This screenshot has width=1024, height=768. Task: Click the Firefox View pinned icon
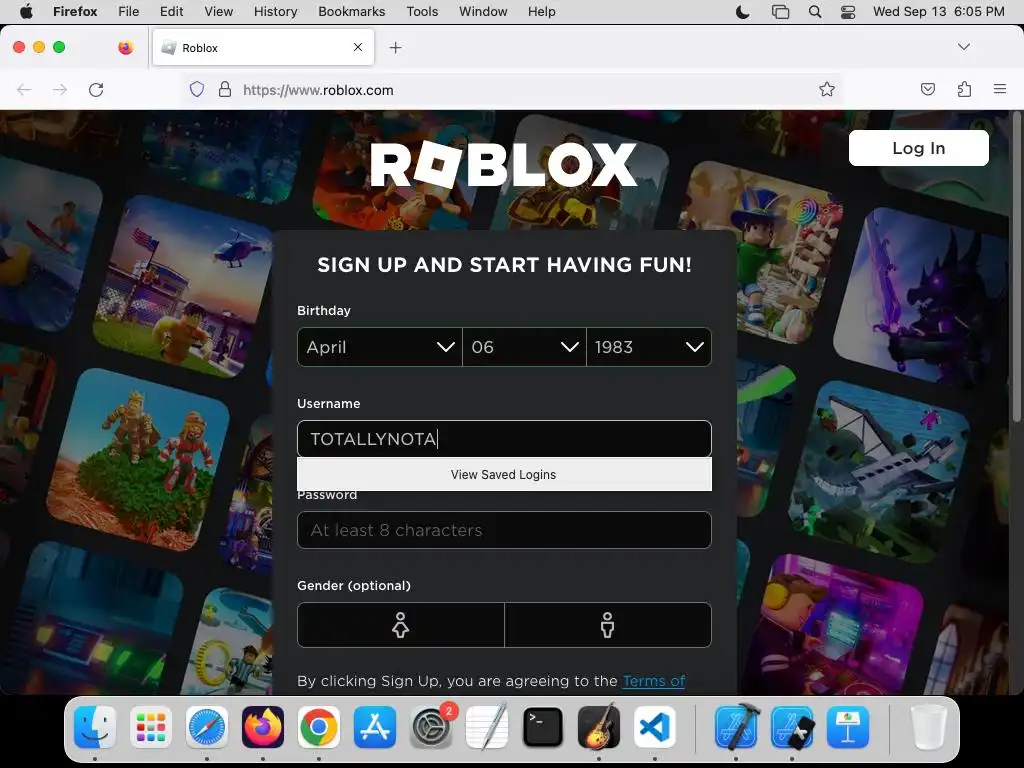tap(126, 47)
